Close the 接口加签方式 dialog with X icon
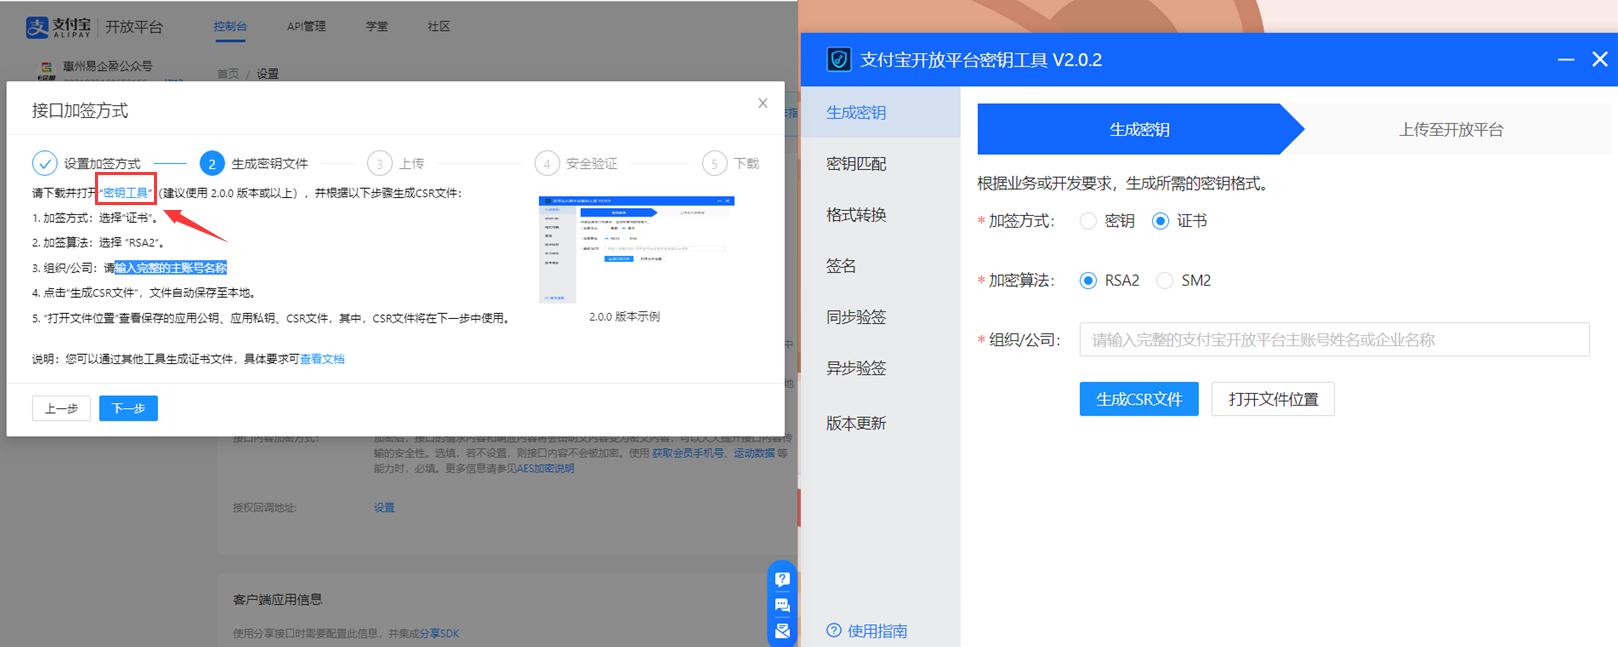Image resolution: width=1618 pixels, height=647 pixels. [763, 103]
